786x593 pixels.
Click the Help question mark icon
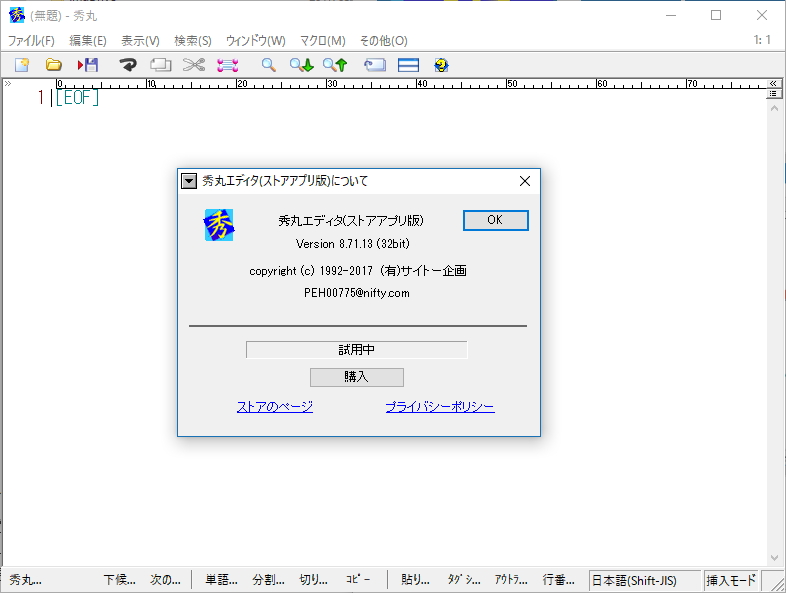click(x=441, y=65)
